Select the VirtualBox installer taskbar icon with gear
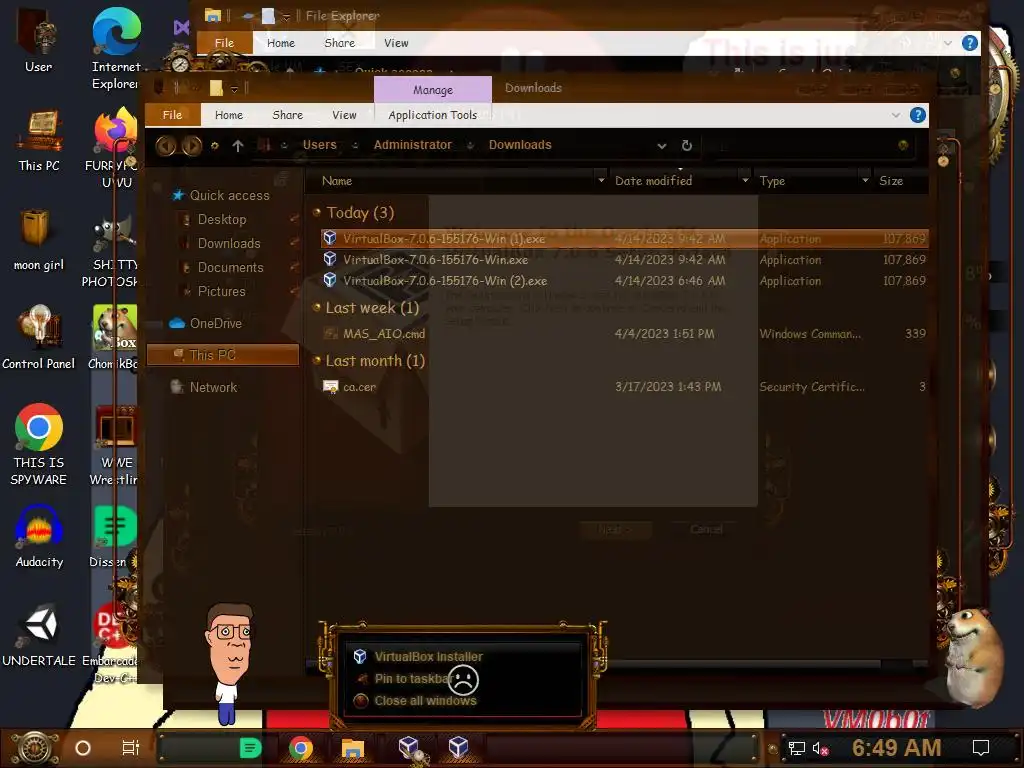This screenshot has height=768, width=1024. pyautogui.click(x=411, y=748)
